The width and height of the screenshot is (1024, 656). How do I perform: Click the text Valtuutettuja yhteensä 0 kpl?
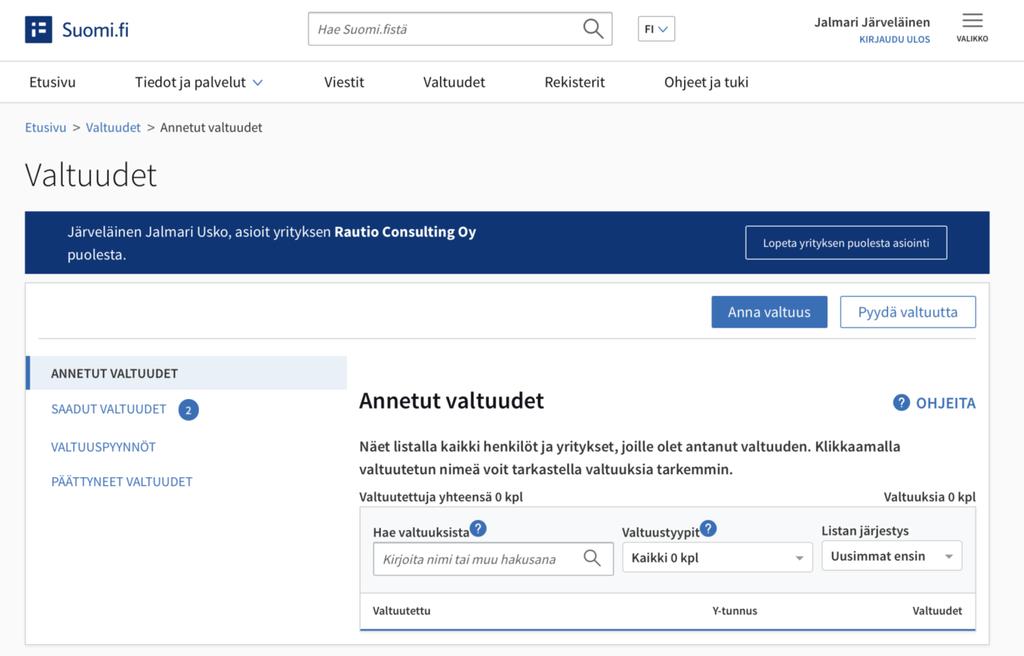(x=441, y=497)
